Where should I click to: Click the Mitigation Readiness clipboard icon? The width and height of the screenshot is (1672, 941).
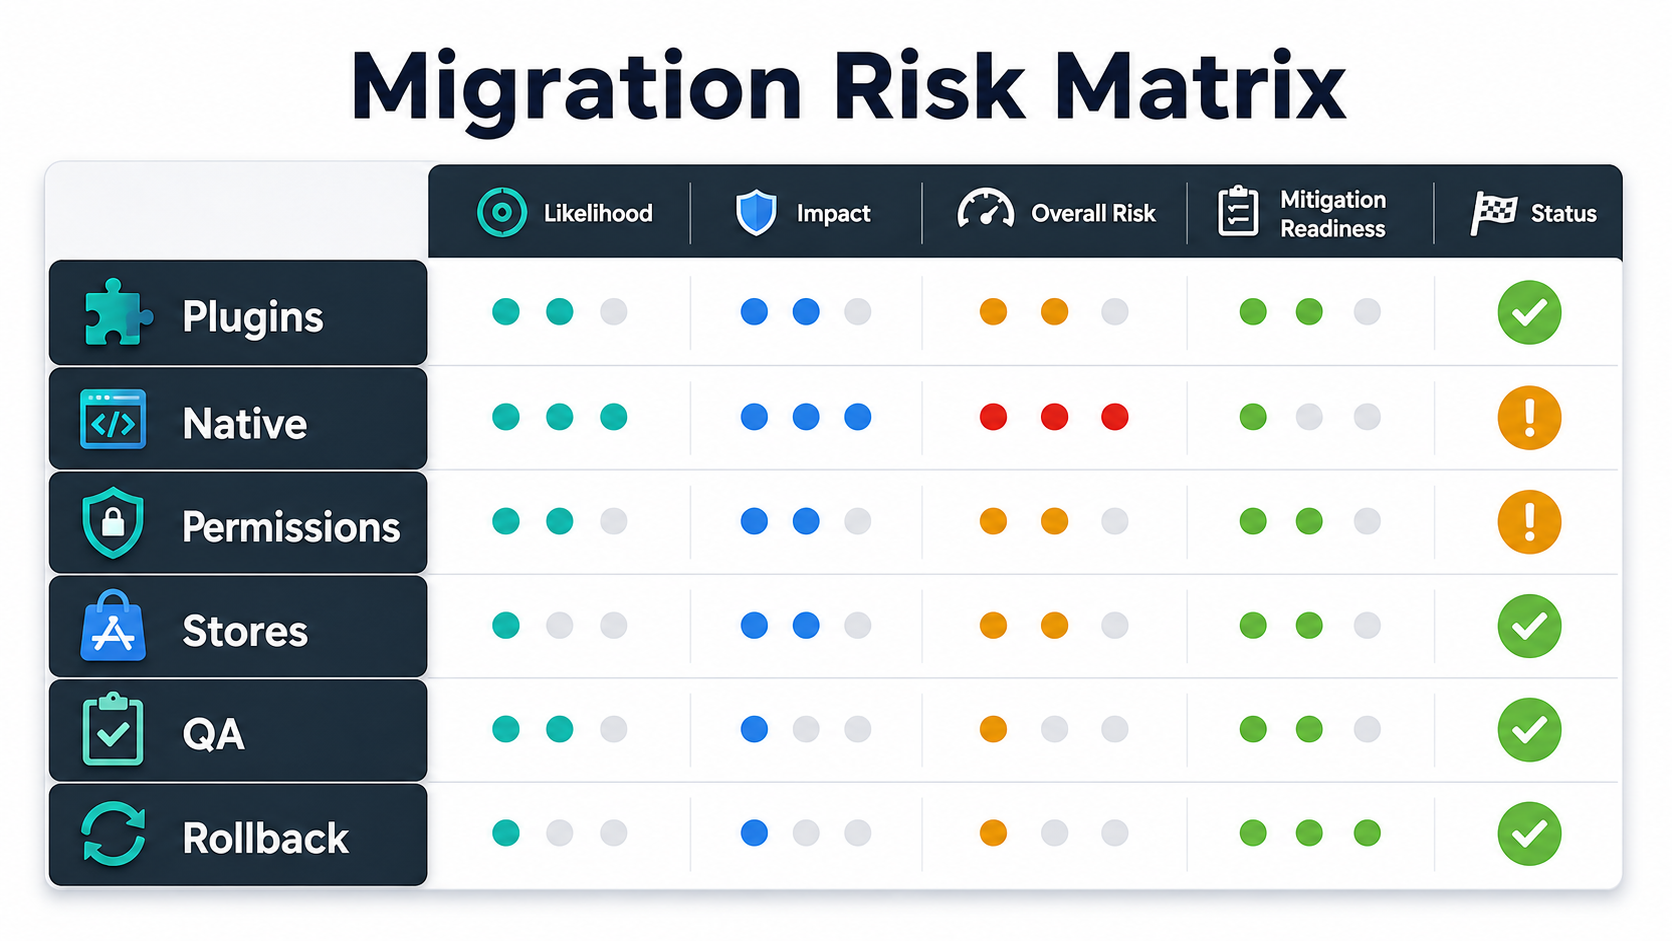[1238, 211]
